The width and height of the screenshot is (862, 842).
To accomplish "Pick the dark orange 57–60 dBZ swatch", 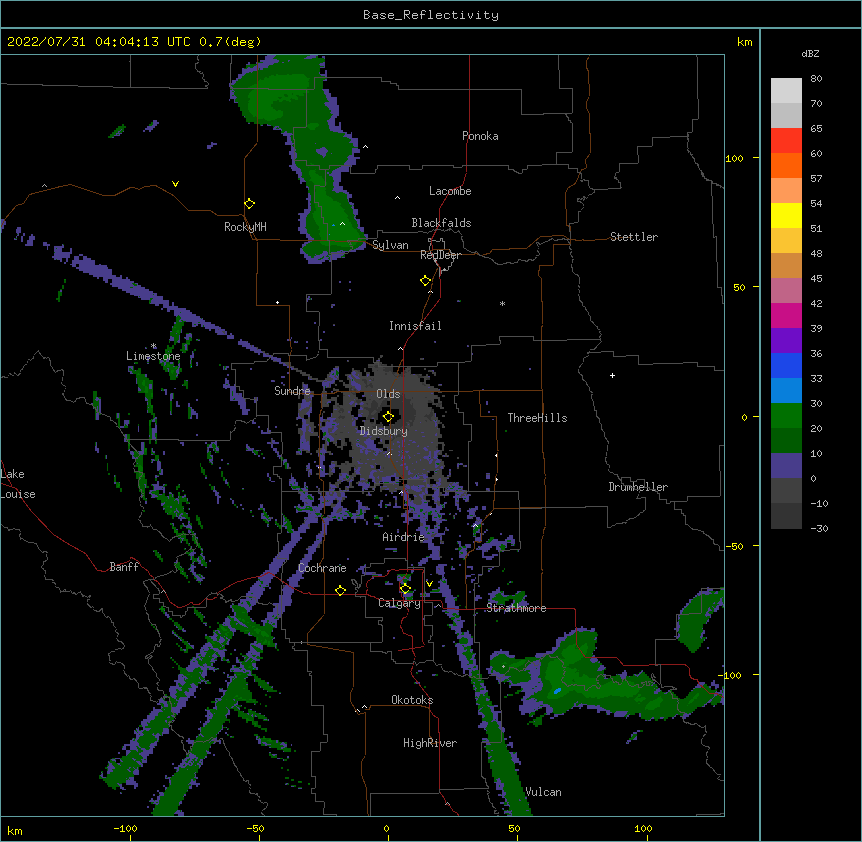I will [786, 165].
